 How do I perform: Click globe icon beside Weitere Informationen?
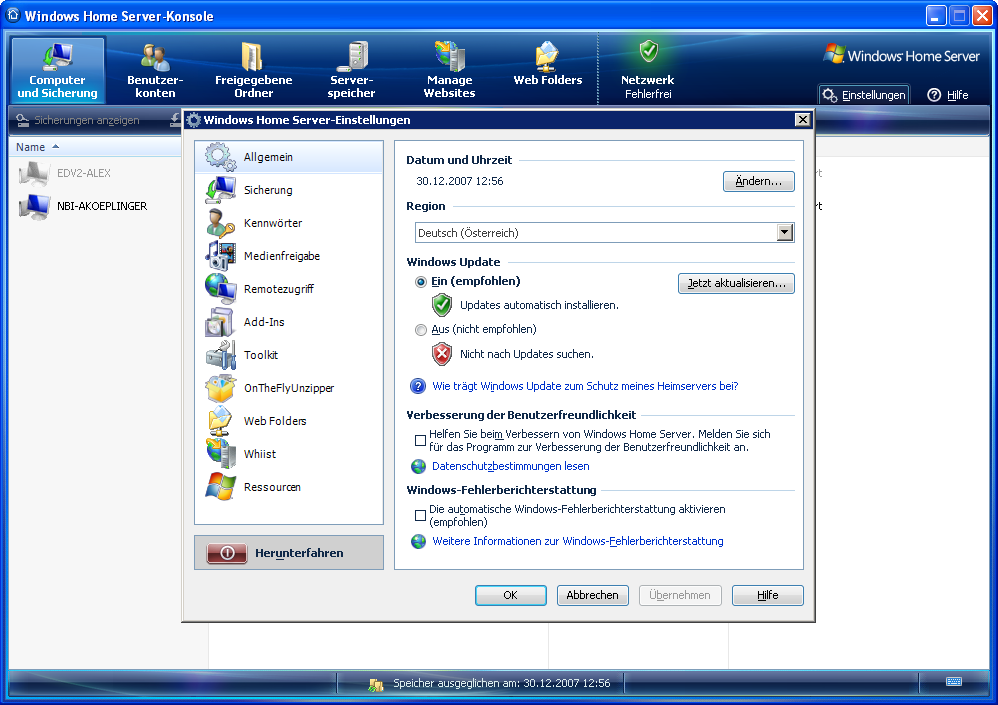tap(418, 541)
